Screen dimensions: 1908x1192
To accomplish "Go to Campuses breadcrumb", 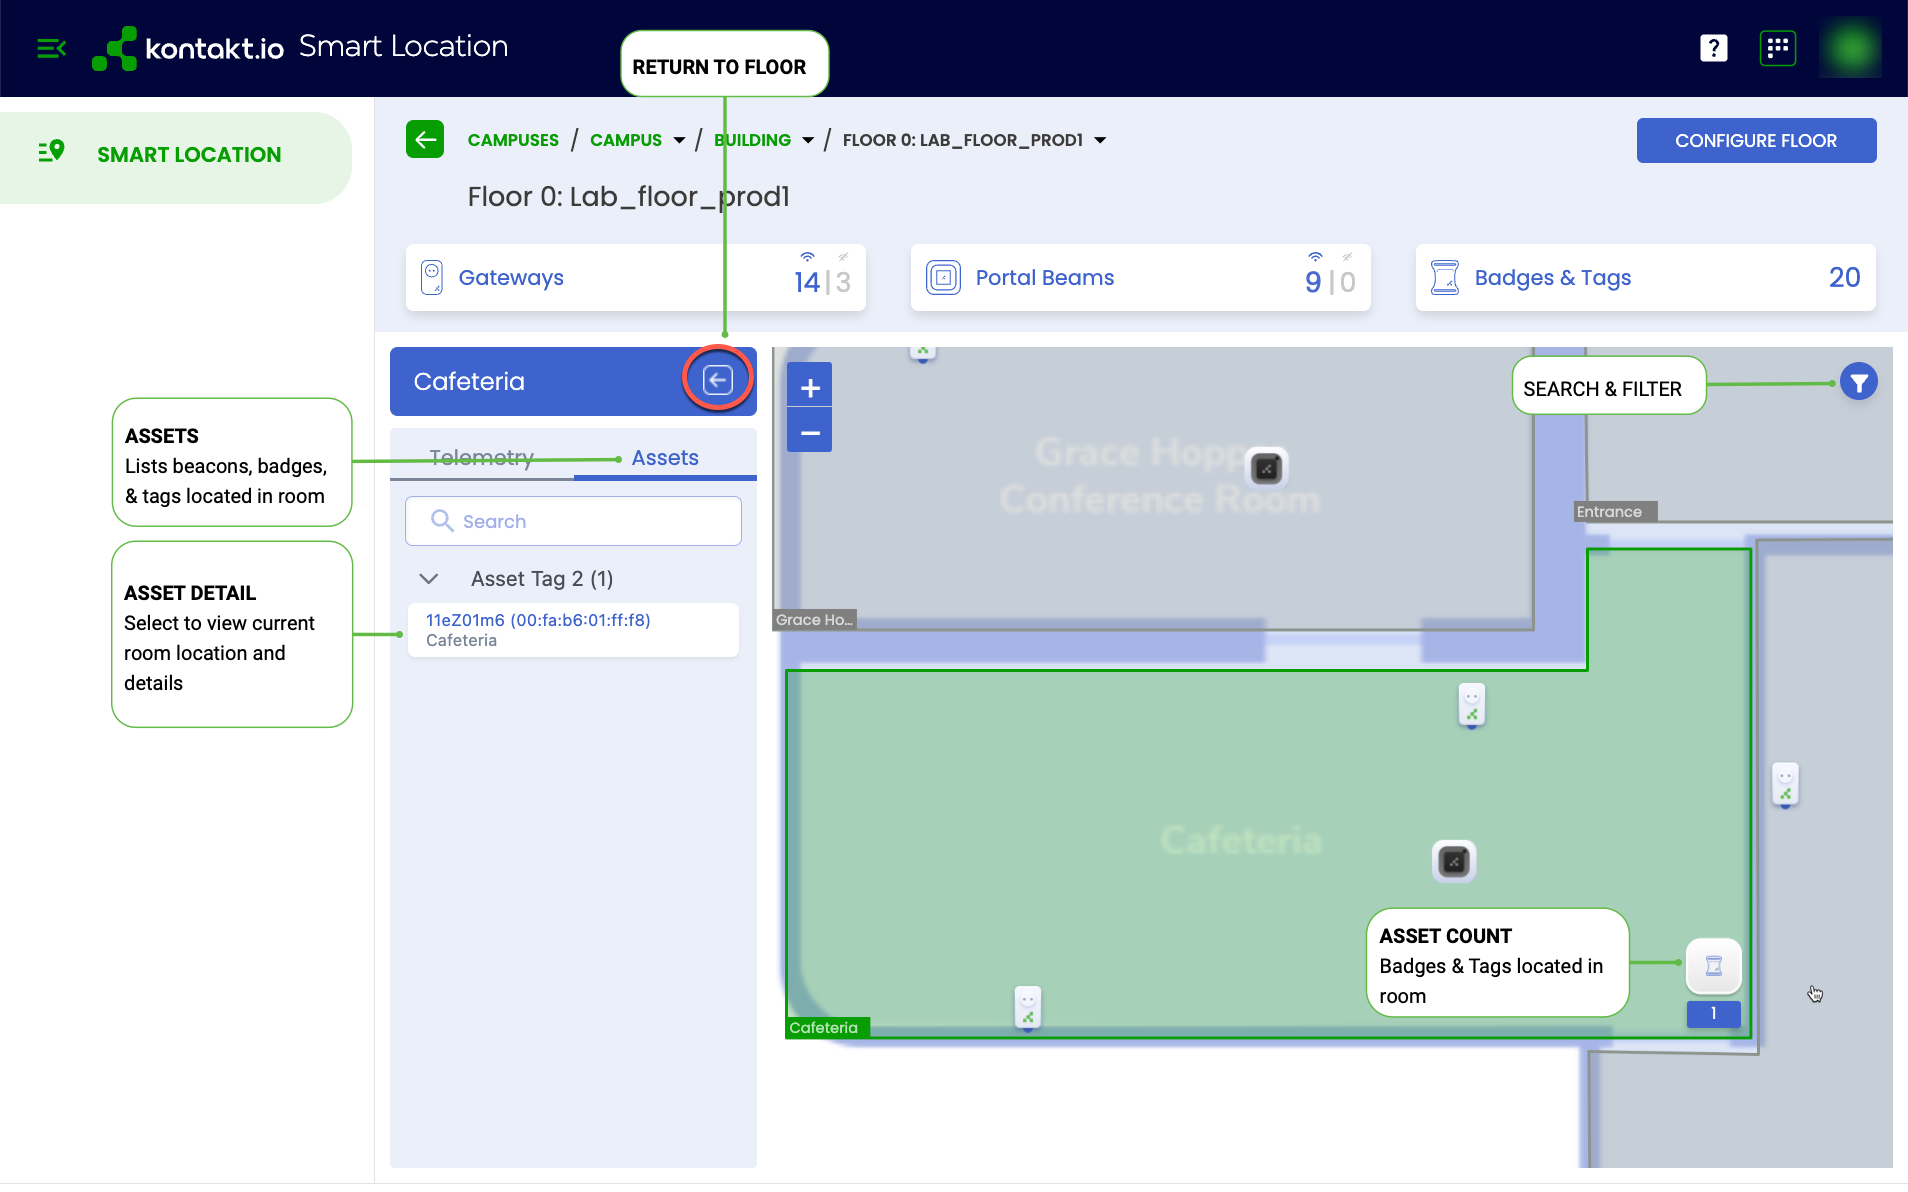I will pyautogui.click(x=513, y=140).
